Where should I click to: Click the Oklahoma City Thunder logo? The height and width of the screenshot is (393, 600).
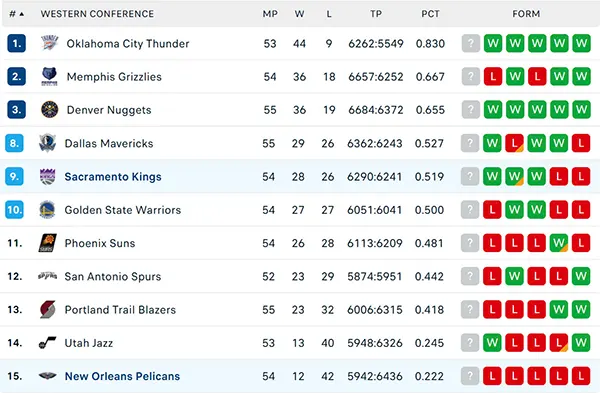(49, 43)
